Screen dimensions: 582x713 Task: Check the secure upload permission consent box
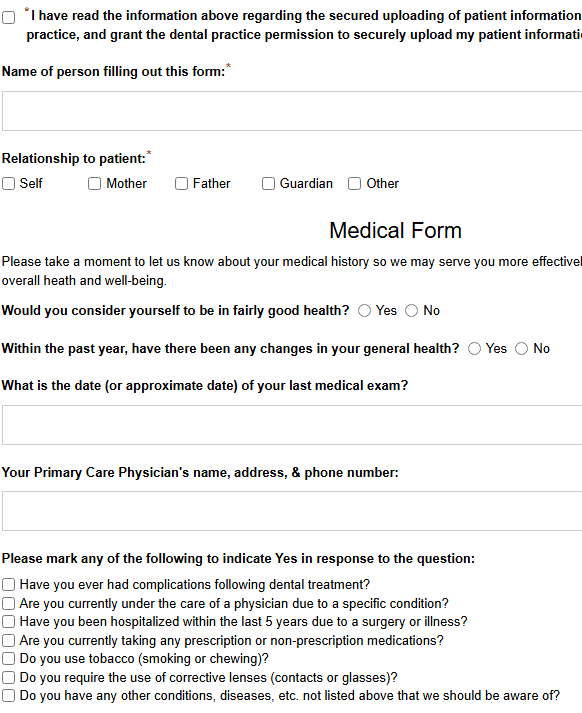coord(9,17)
